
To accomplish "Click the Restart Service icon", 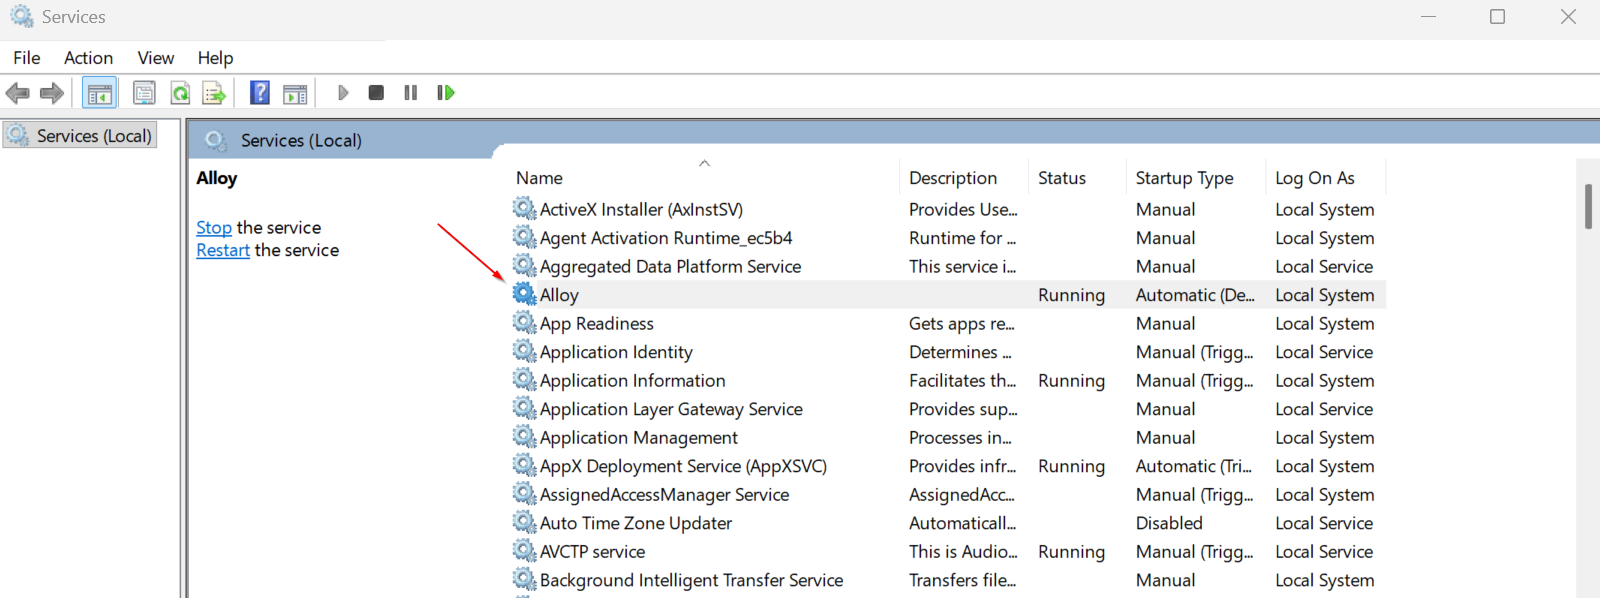I will pos(445,93).
